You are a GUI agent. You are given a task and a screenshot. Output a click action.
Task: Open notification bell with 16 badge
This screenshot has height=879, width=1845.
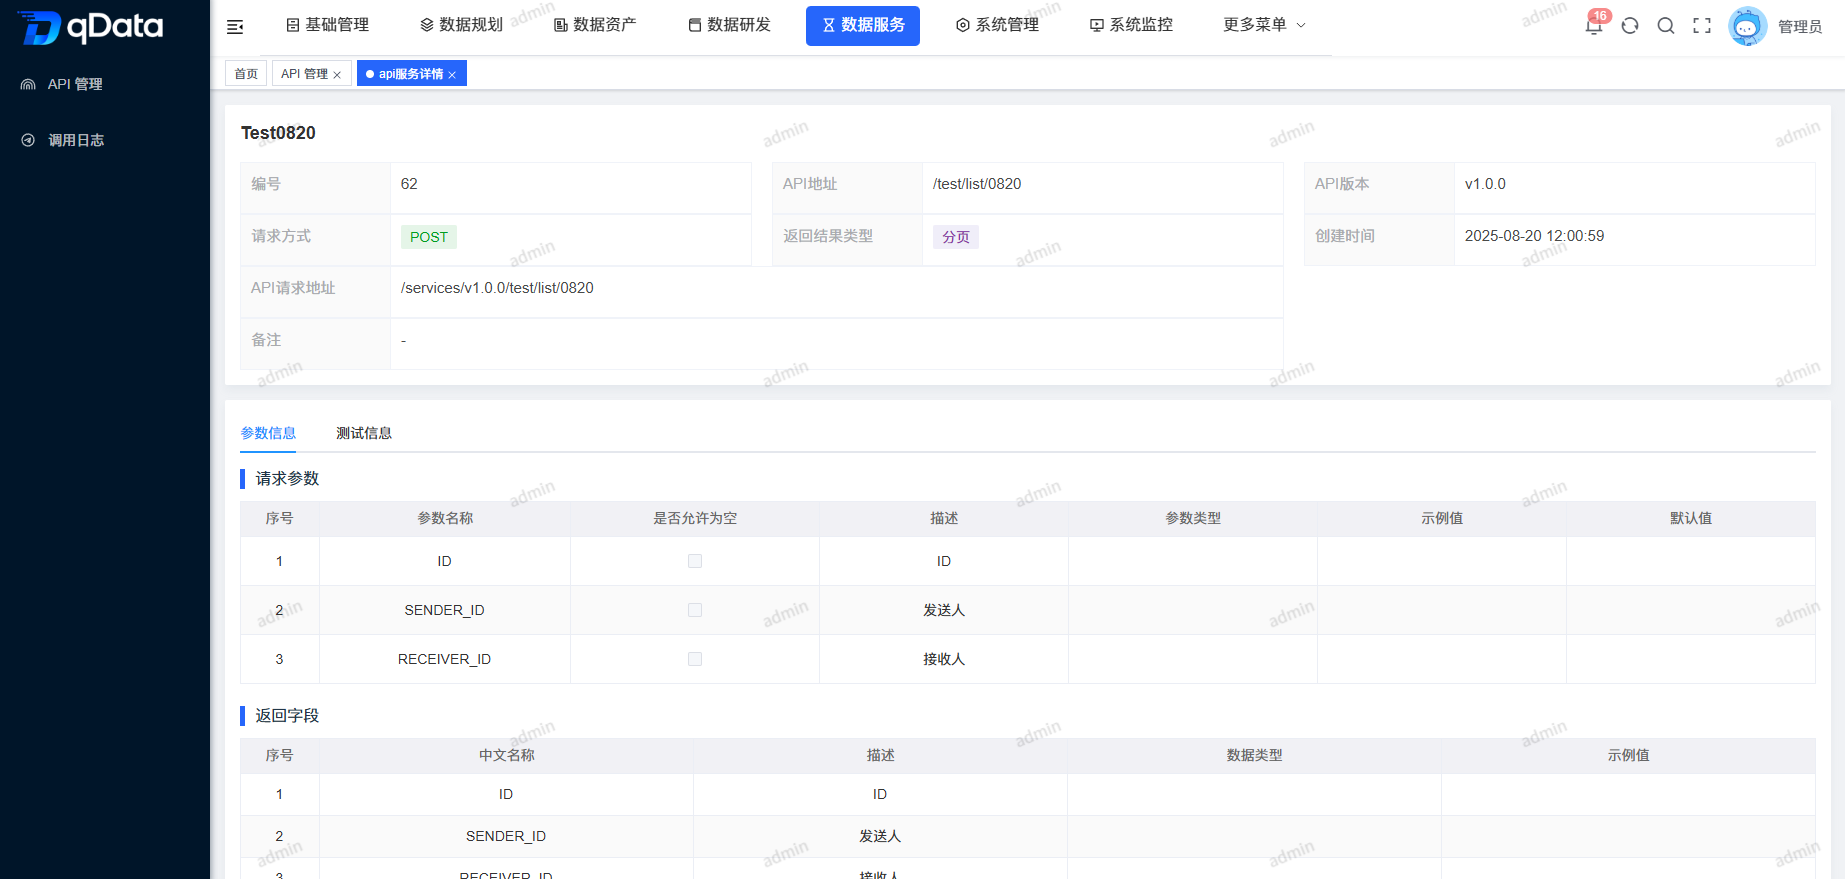point(1594,26)
